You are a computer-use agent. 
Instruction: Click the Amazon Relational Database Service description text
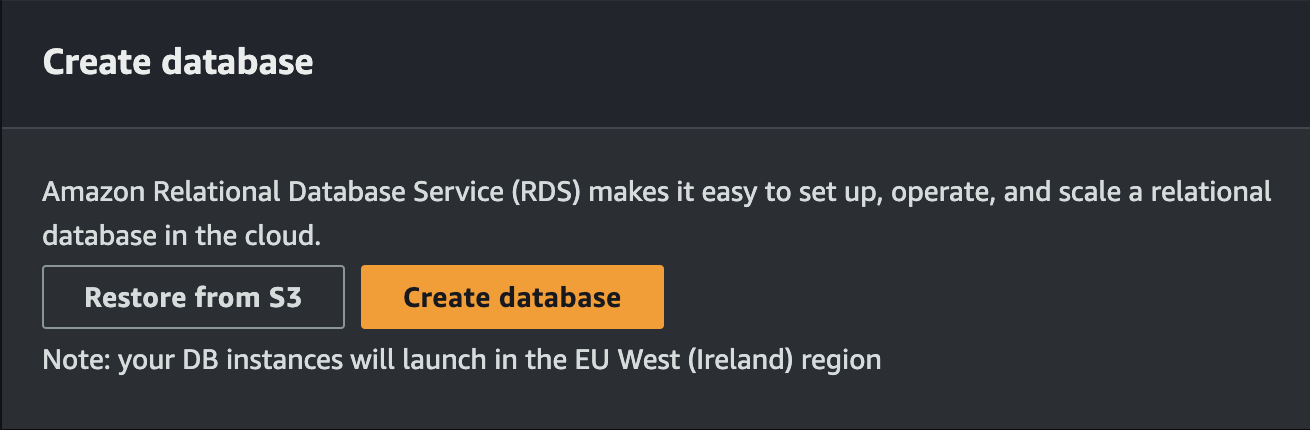point(657,213)
